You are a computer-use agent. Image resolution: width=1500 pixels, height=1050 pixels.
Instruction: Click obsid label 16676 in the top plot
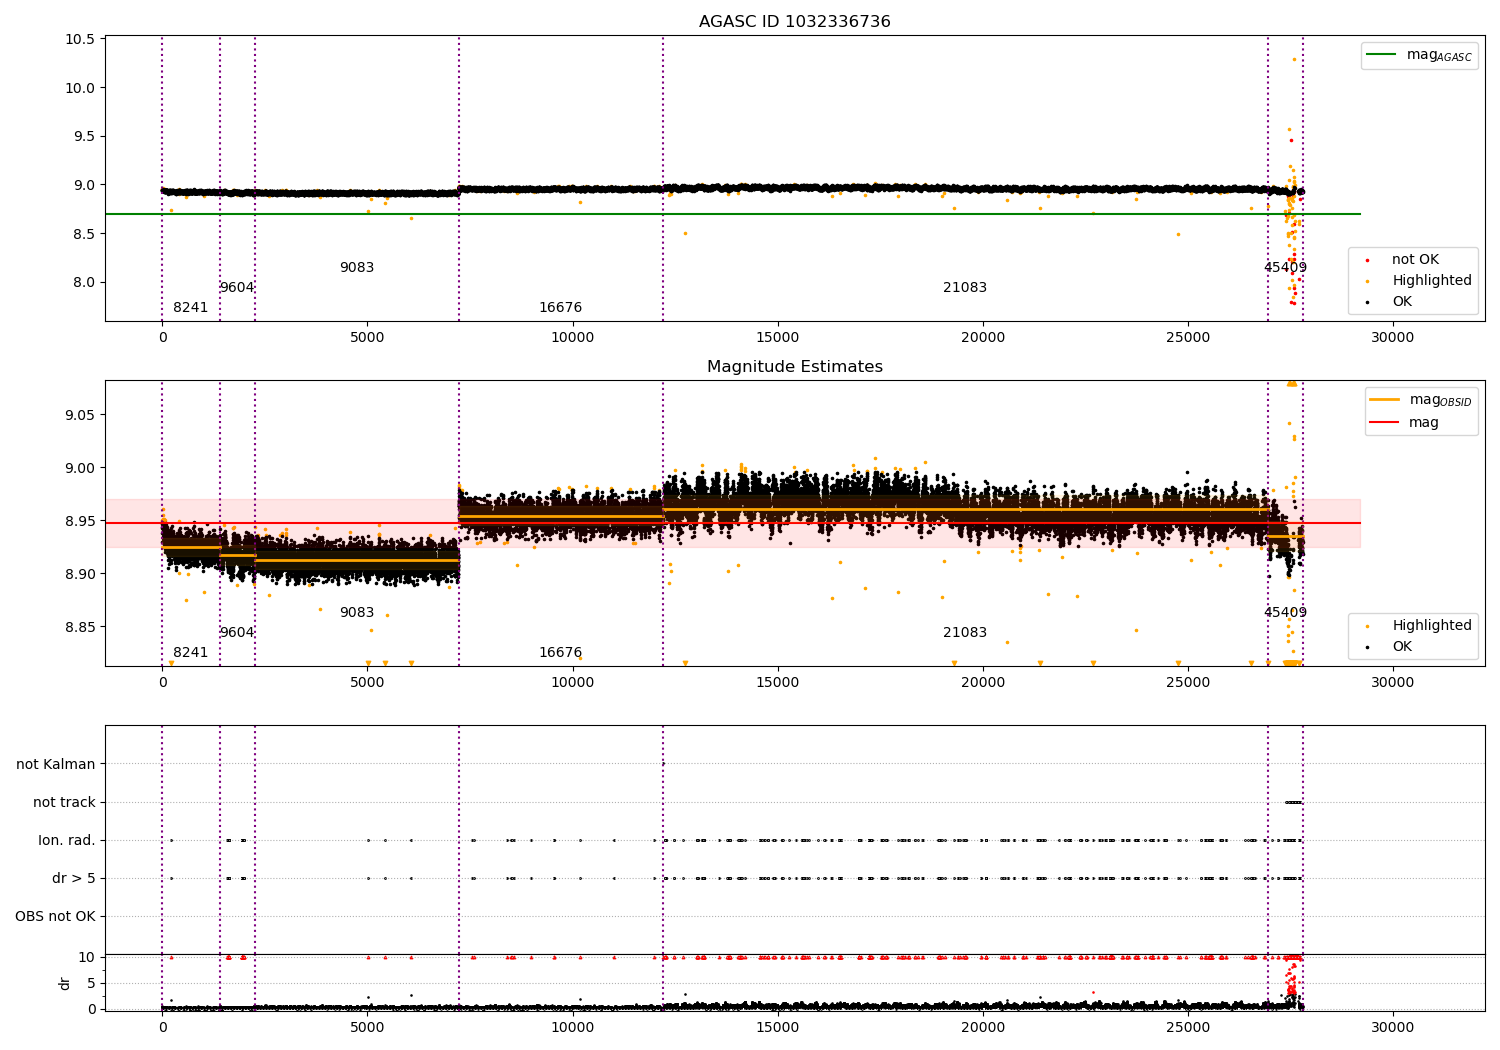tap(560, 308)
